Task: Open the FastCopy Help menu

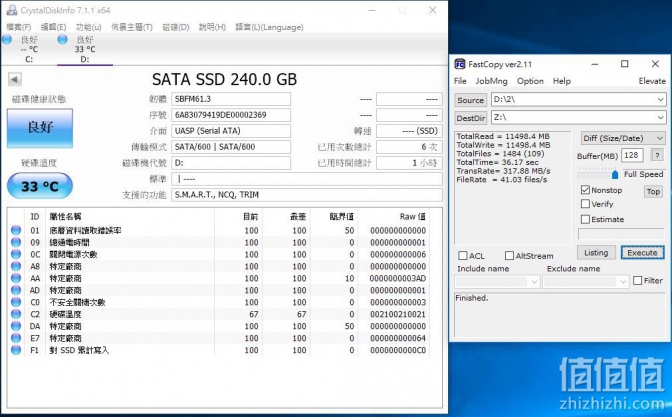Action: pyautogui.click(x=562, y=81)
